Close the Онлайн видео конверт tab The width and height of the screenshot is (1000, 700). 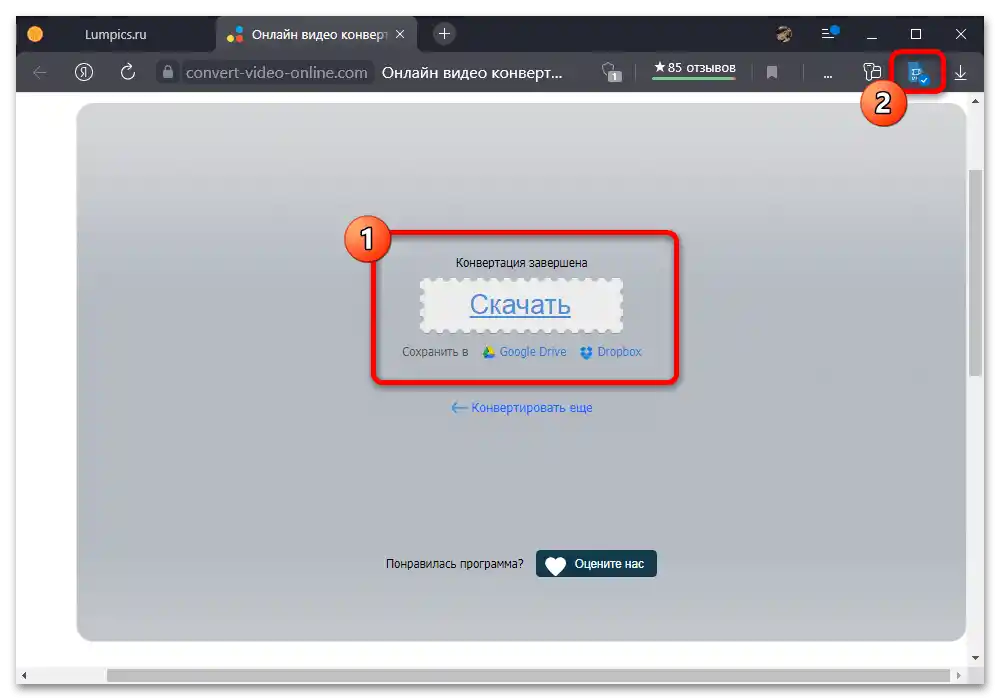click(x=400, y=34)
